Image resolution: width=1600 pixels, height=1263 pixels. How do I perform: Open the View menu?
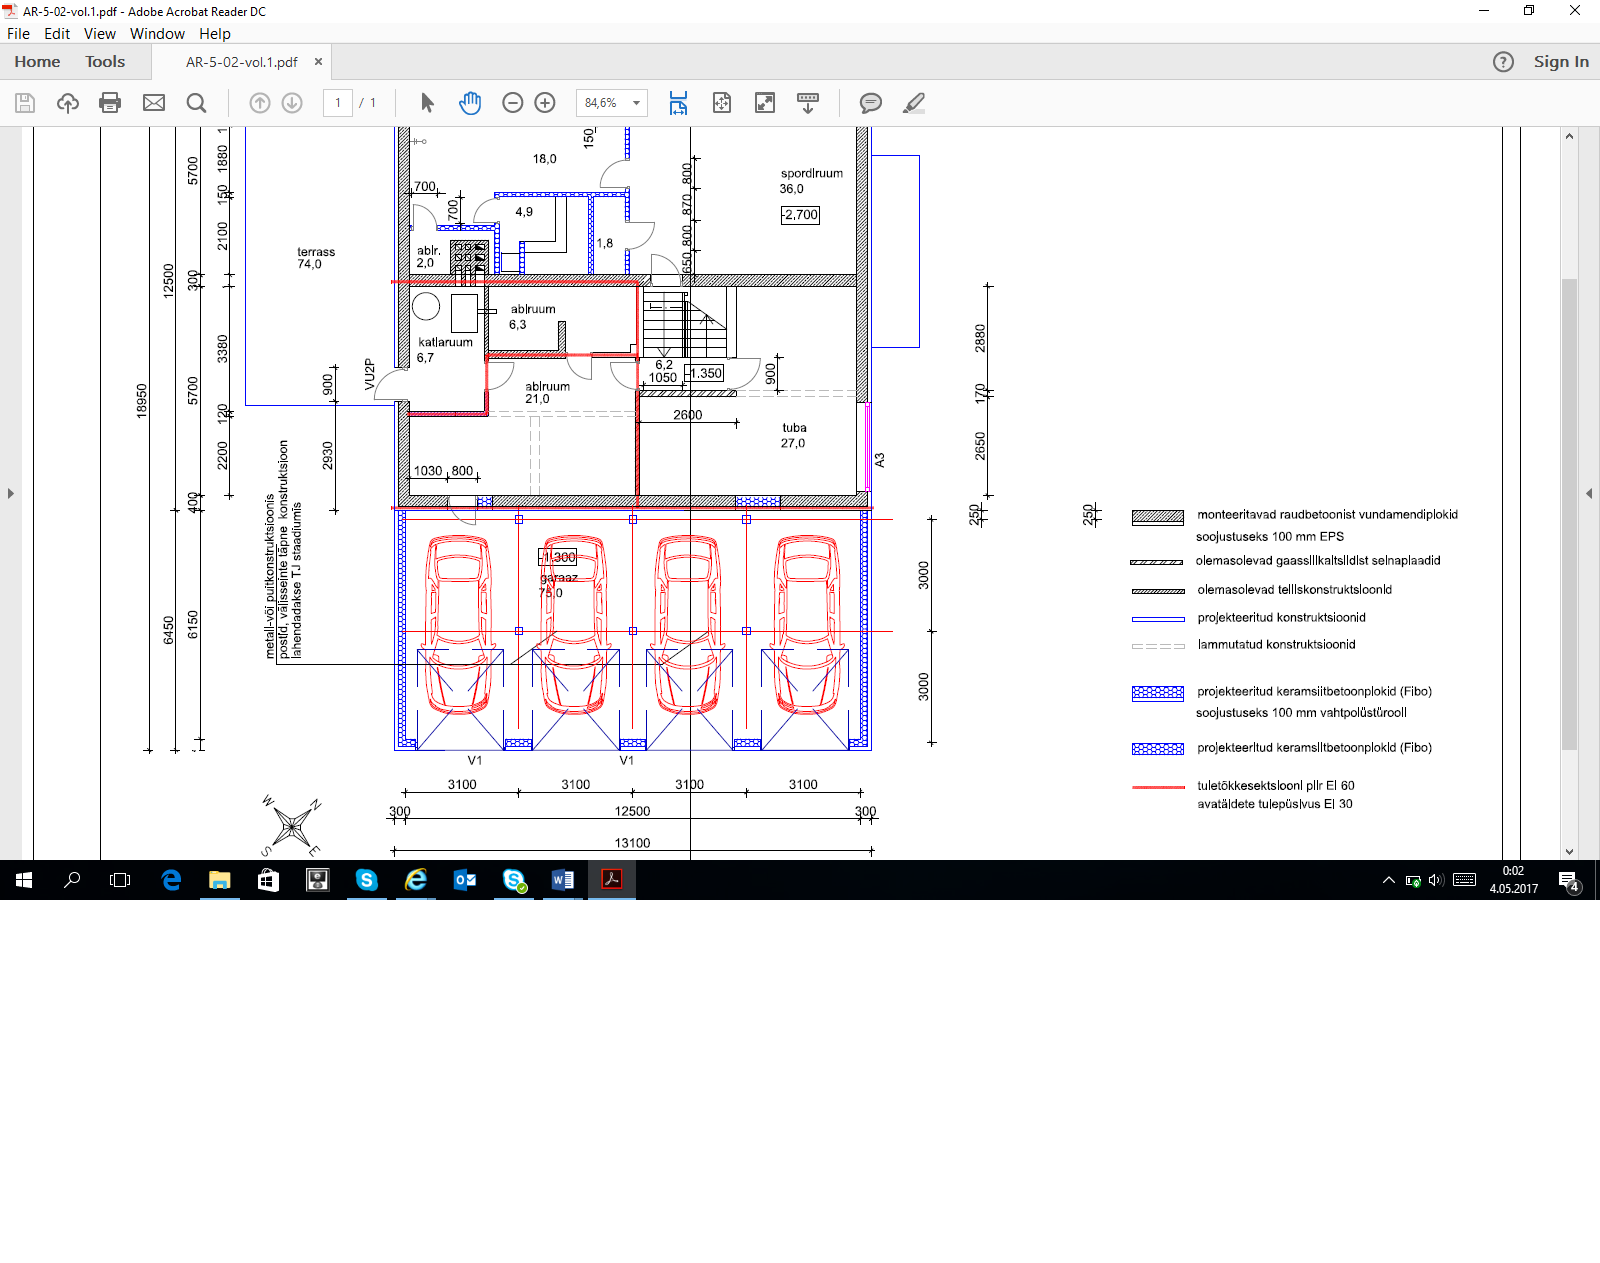pos(99,34)
